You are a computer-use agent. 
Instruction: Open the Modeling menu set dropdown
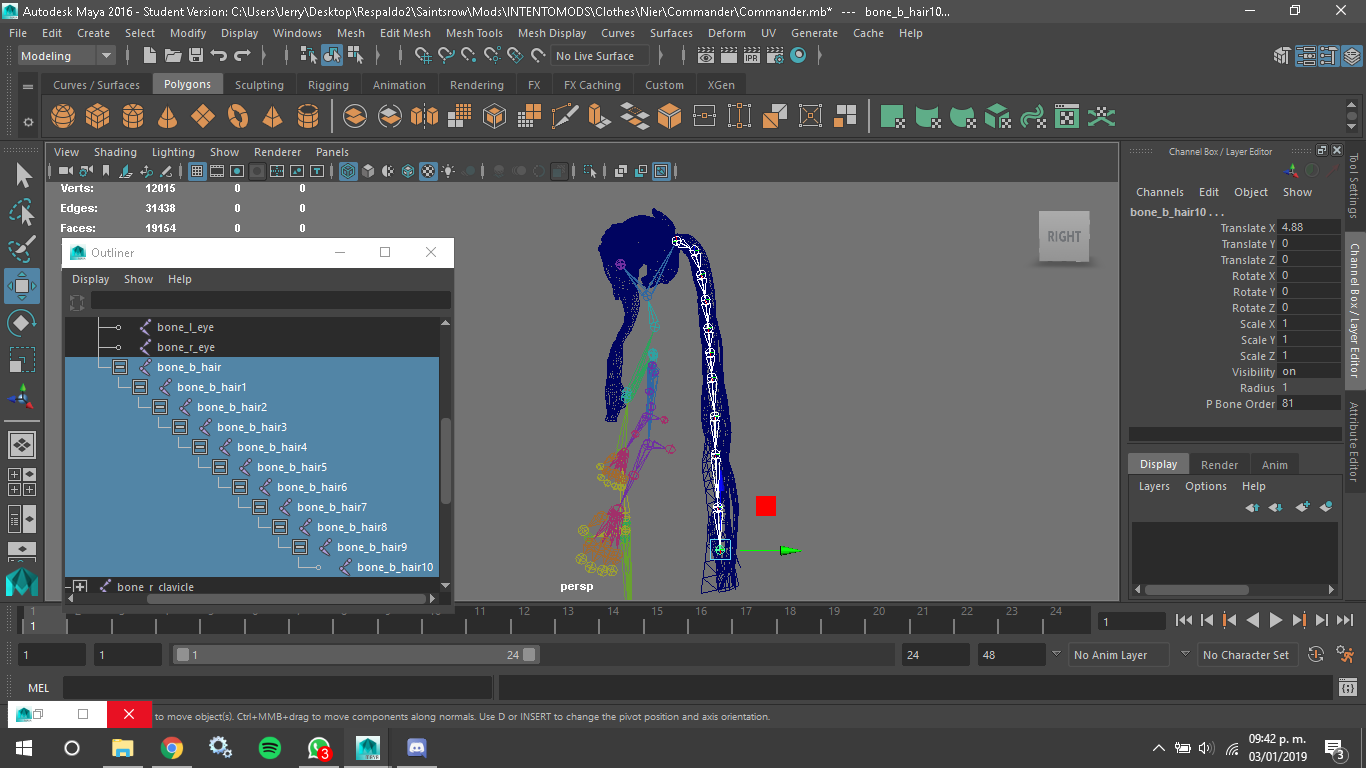pyautogui.click(x=66, y=56)
